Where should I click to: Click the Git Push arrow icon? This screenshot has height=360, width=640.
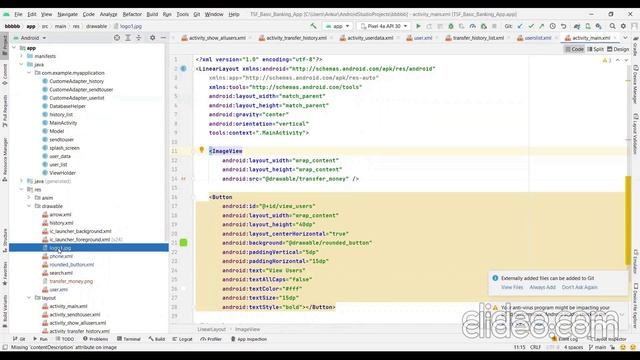(542, 26)
